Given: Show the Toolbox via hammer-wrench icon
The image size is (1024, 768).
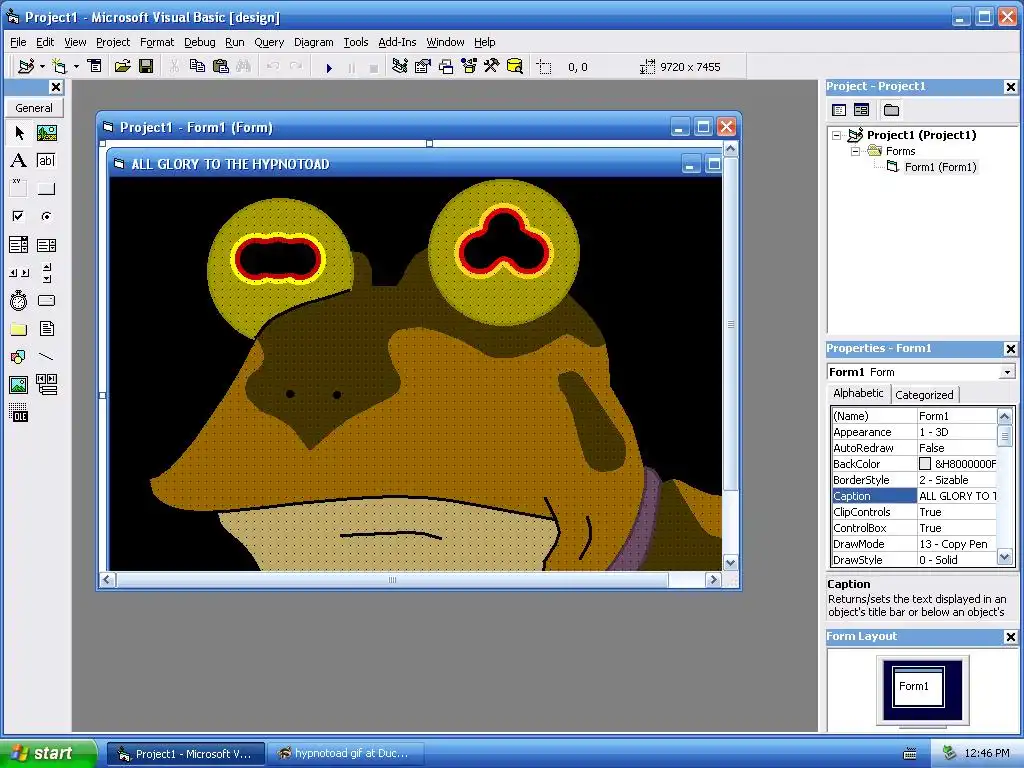Looking at the screenshot, I should (x=492, y=67).
